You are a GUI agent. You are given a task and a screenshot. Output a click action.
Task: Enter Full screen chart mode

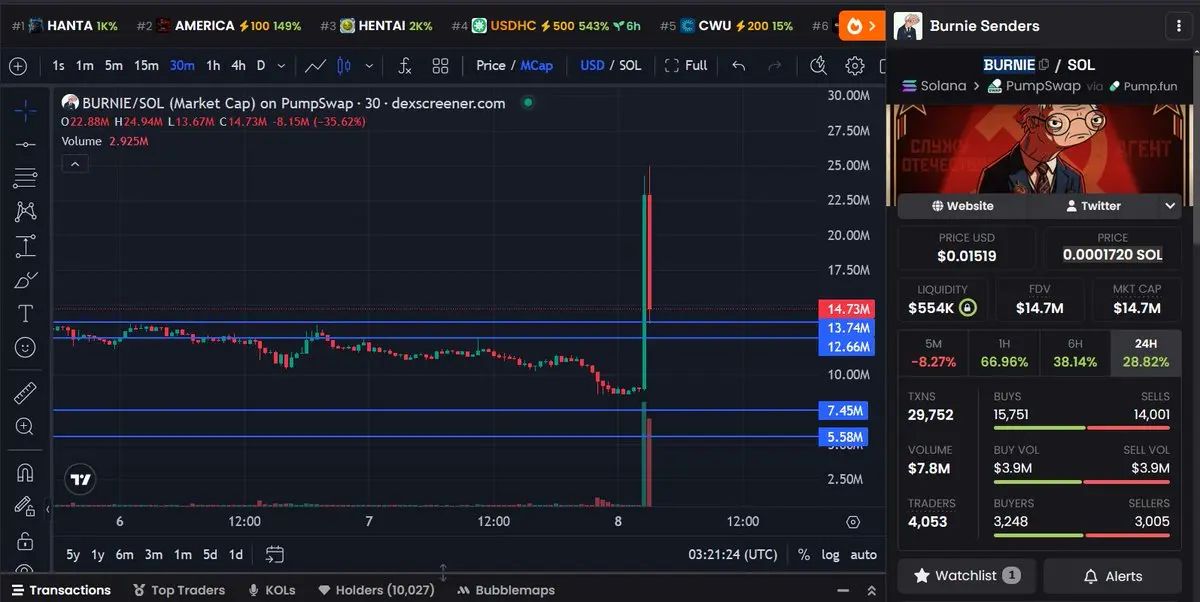tap(686, 66)
